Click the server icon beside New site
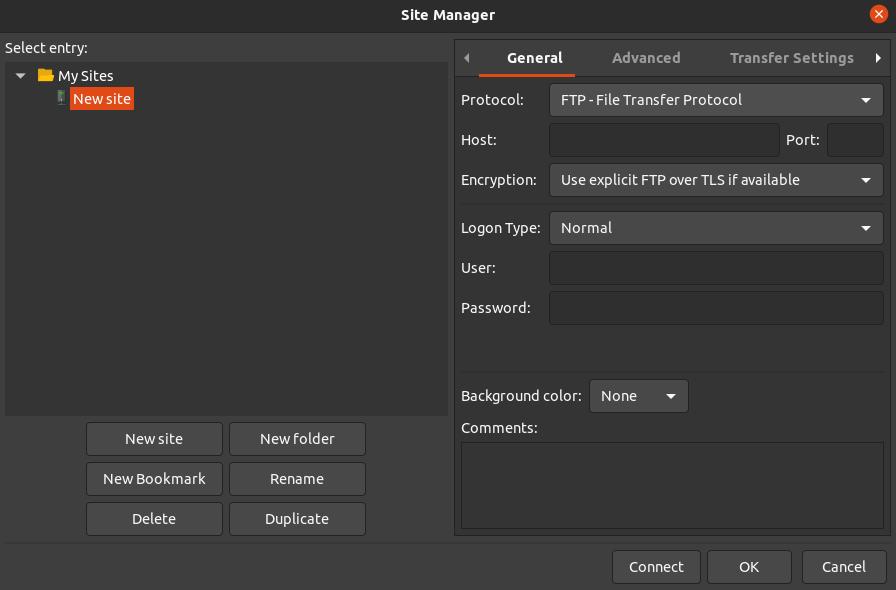The image size is (896, 590). (61, 98)
